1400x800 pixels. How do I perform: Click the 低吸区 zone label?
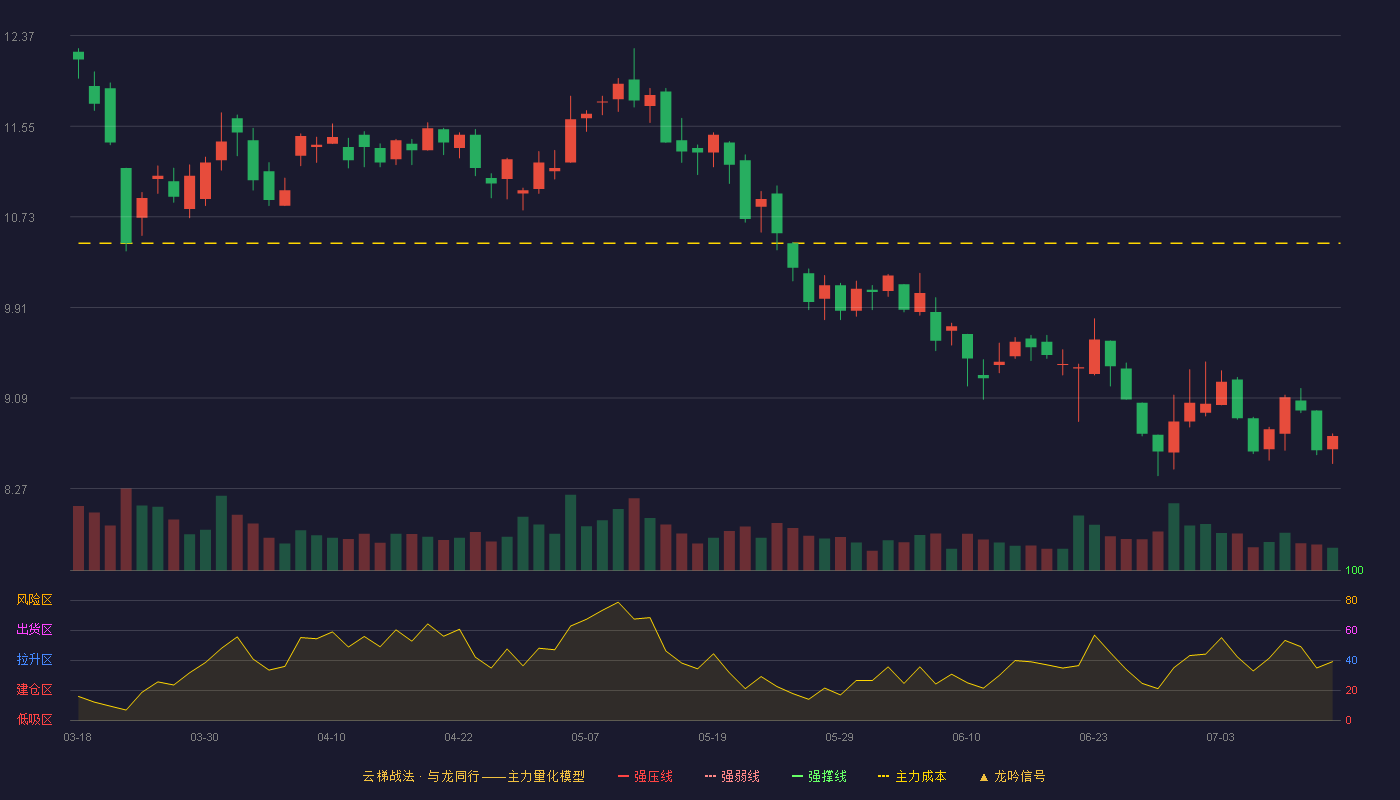click(34, 719)
